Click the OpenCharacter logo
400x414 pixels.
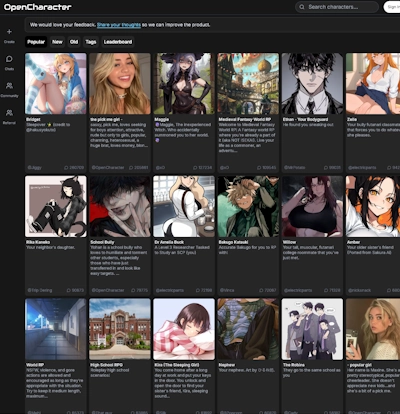coord(37,7)
